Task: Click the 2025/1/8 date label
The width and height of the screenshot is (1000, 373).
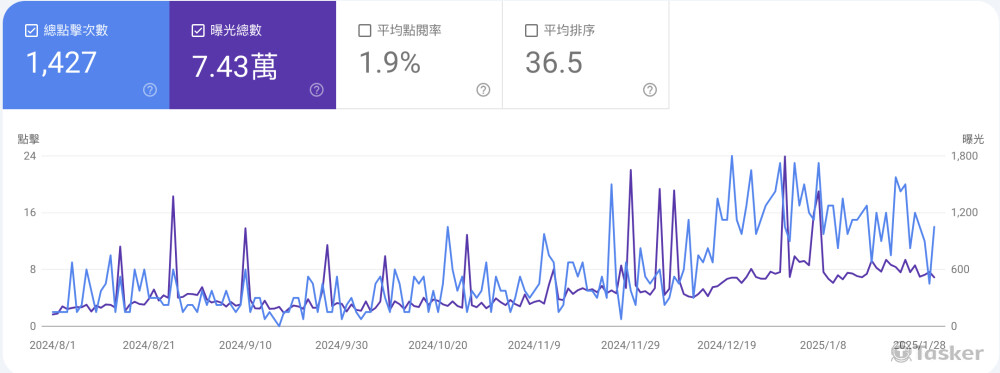Action: (823, 345)
